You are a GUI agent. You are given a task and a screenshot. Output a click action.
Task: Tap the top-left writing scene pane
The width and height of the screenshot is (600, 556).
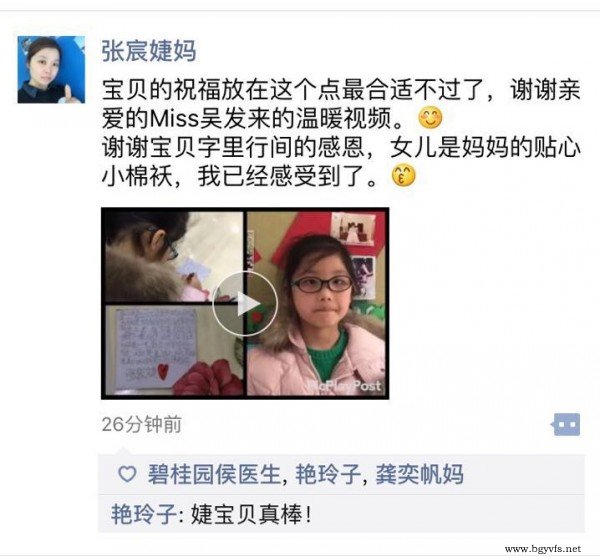174,257
